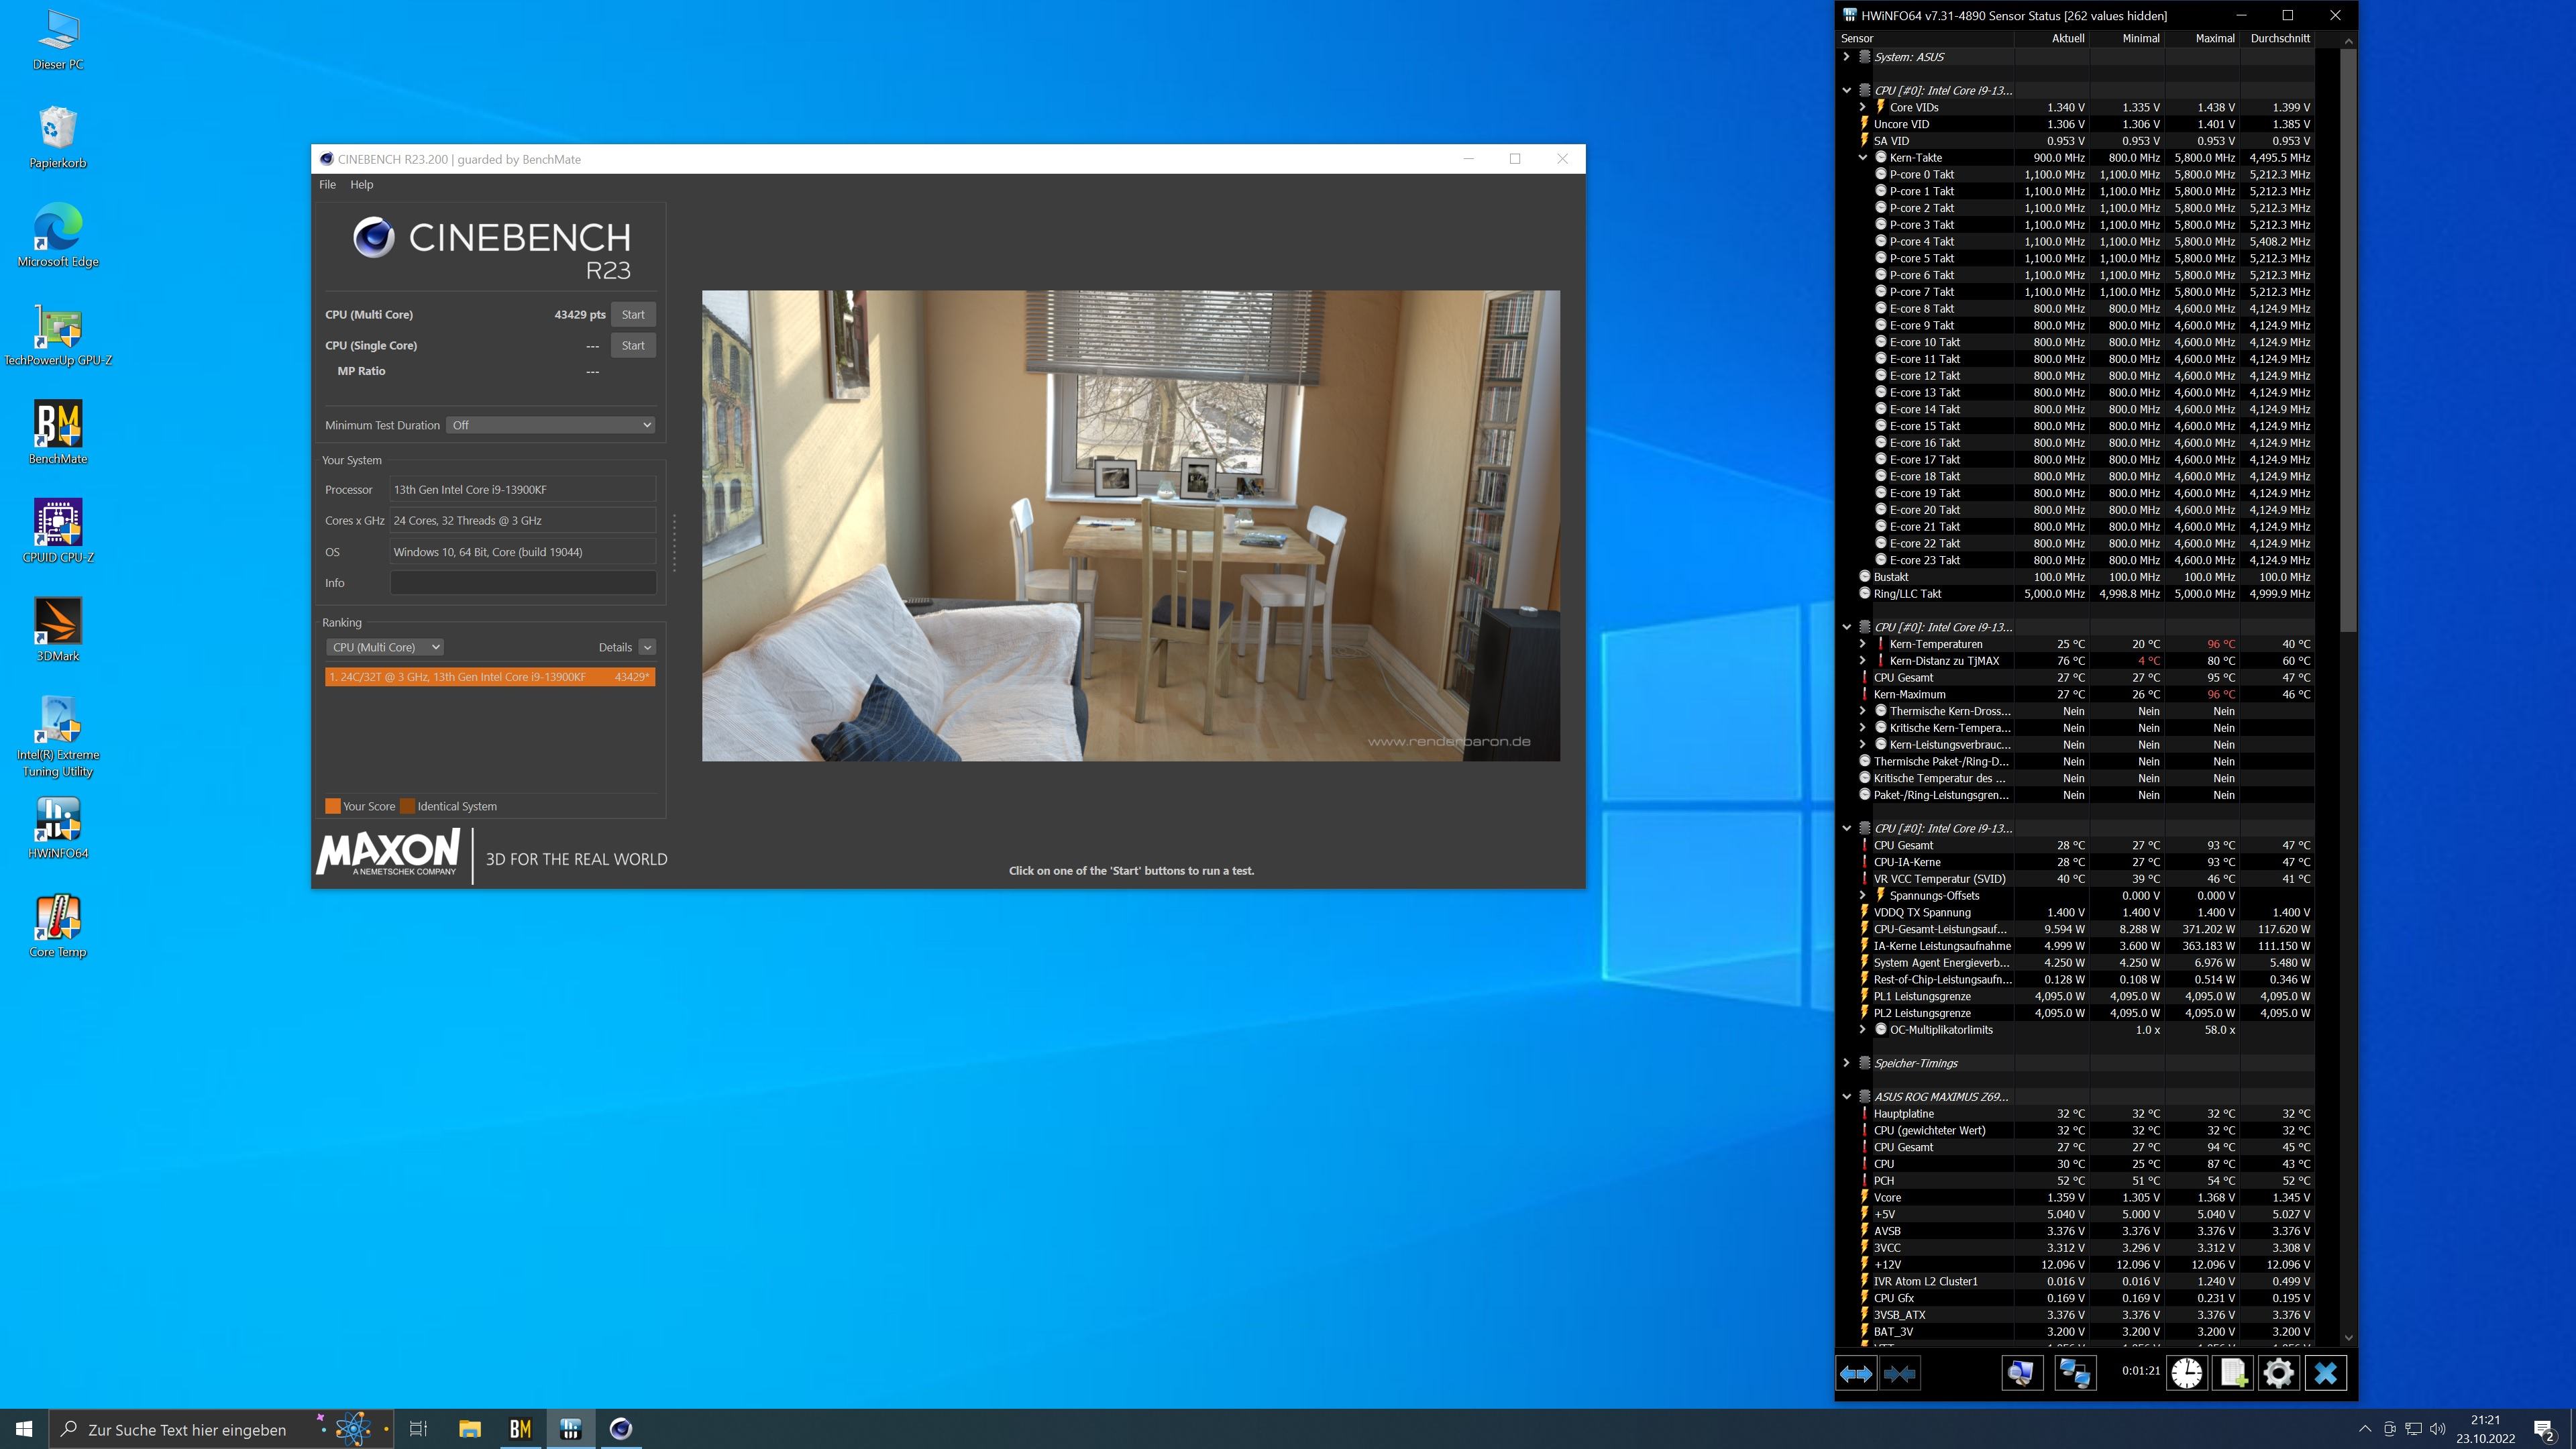
Task: Reset the elapsed timer via the clock icon
Action: click(2187, 1374)
